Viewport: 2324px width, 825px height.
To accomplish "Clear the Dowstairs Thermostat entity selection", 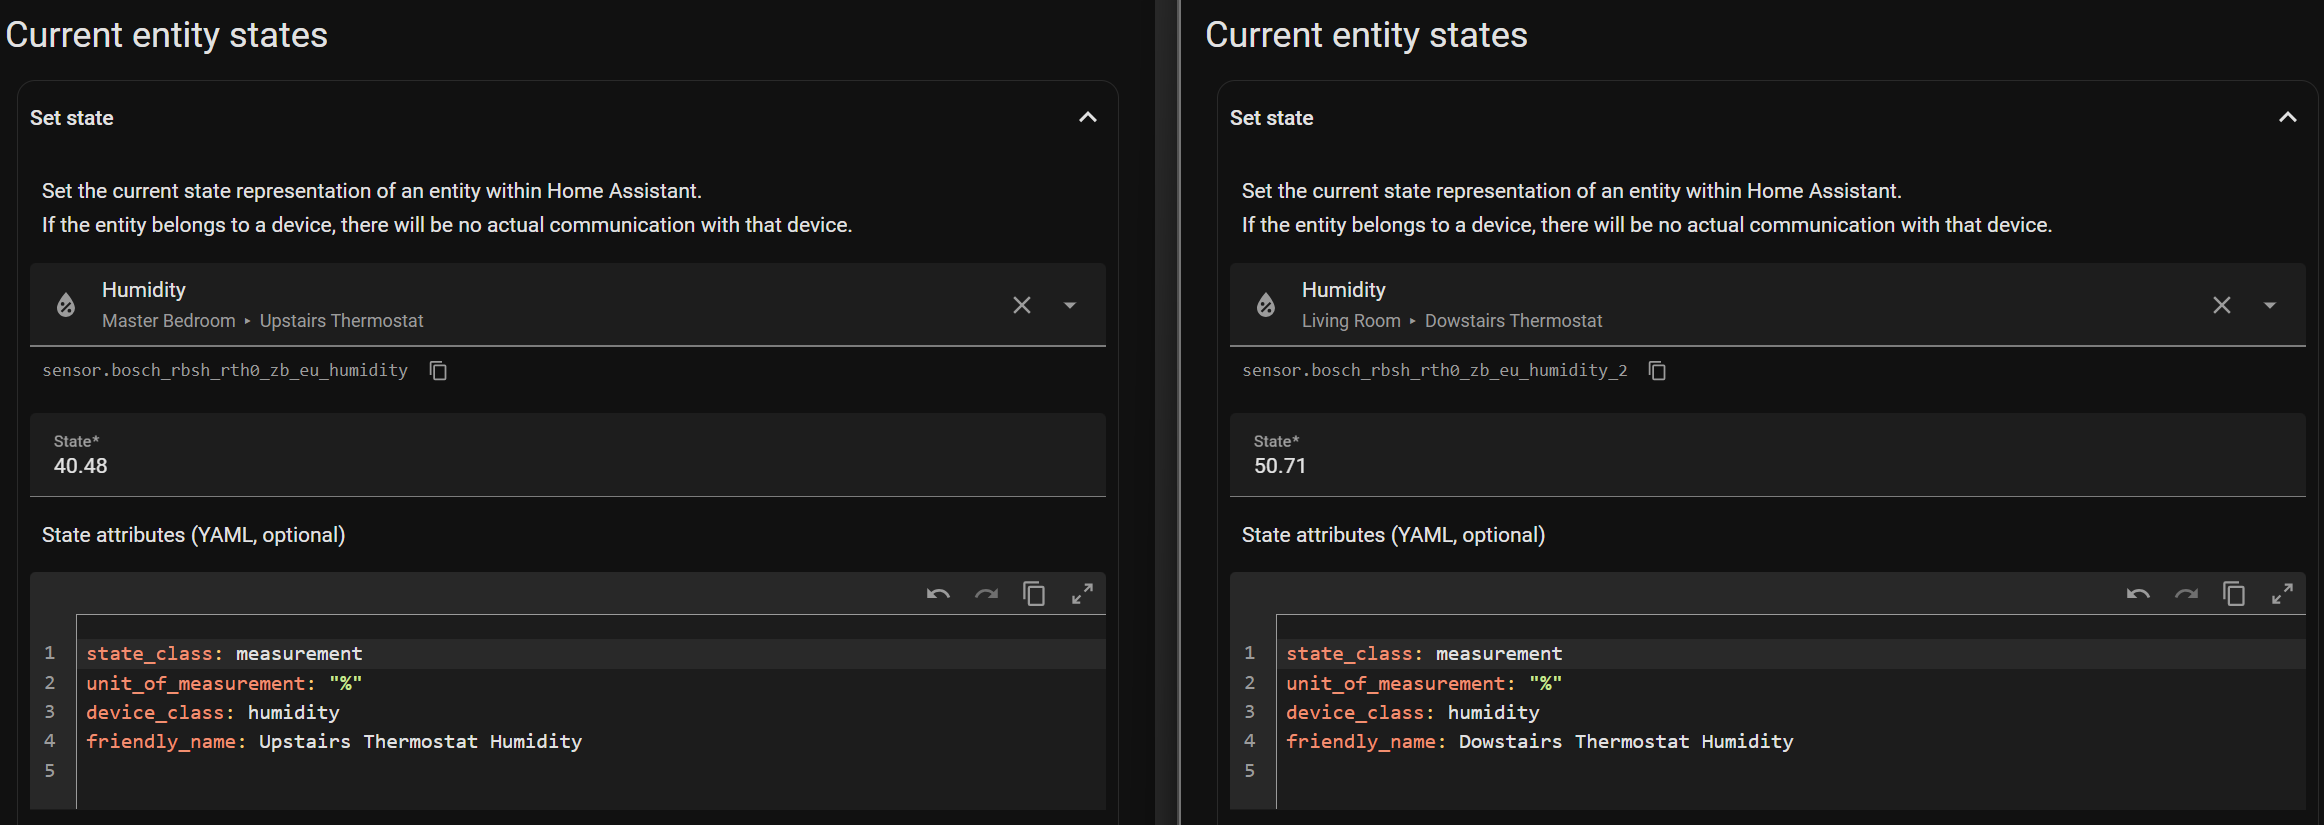I will [2221, 305].
